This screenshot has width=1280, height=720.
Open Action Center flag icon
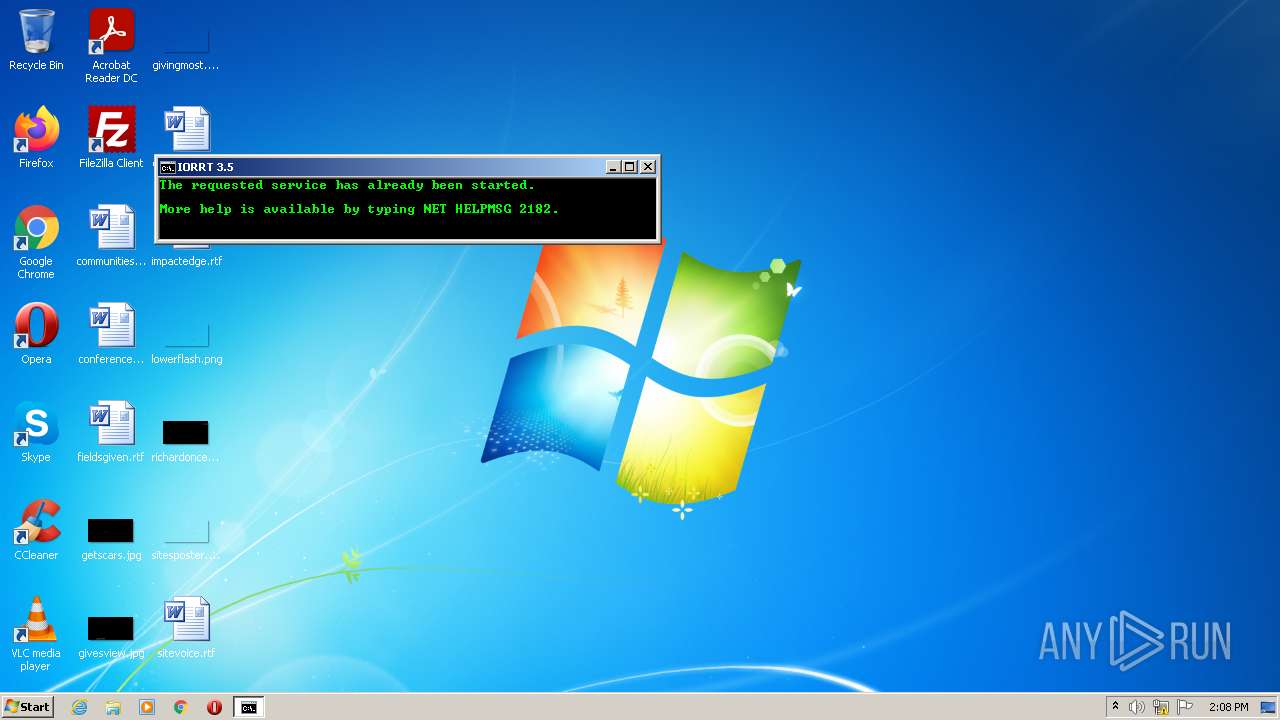[1185, 707]
